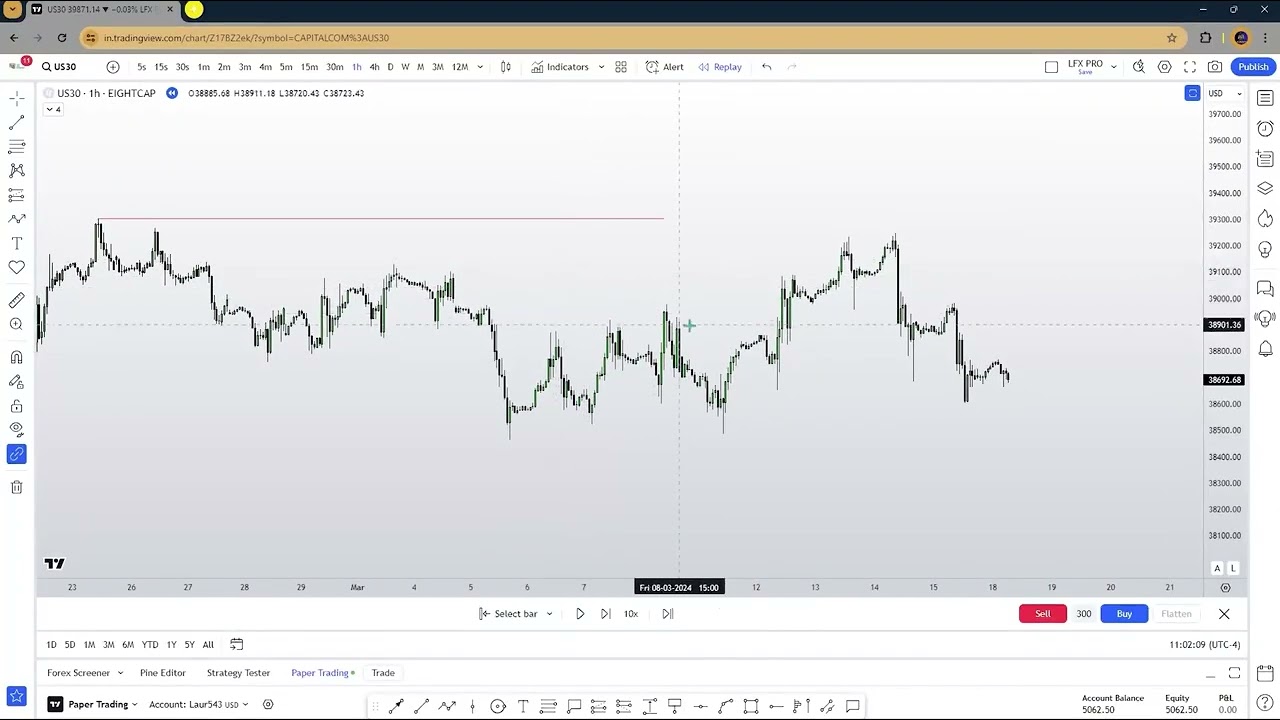Create an Alert

665,67
